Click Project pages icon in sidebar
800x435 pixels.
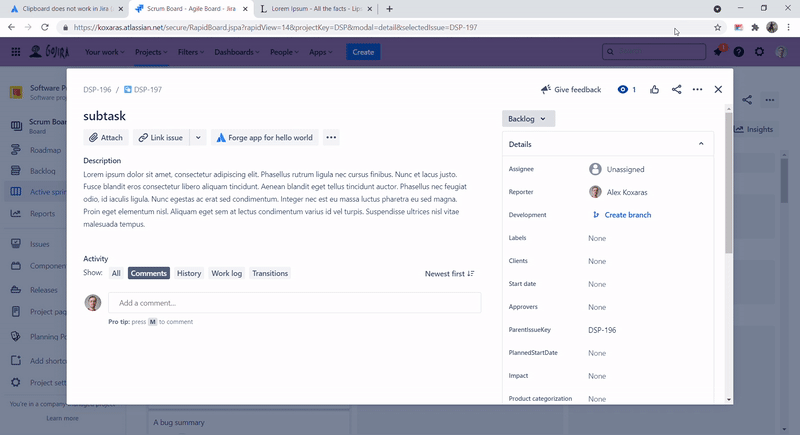tap(16, 312)
